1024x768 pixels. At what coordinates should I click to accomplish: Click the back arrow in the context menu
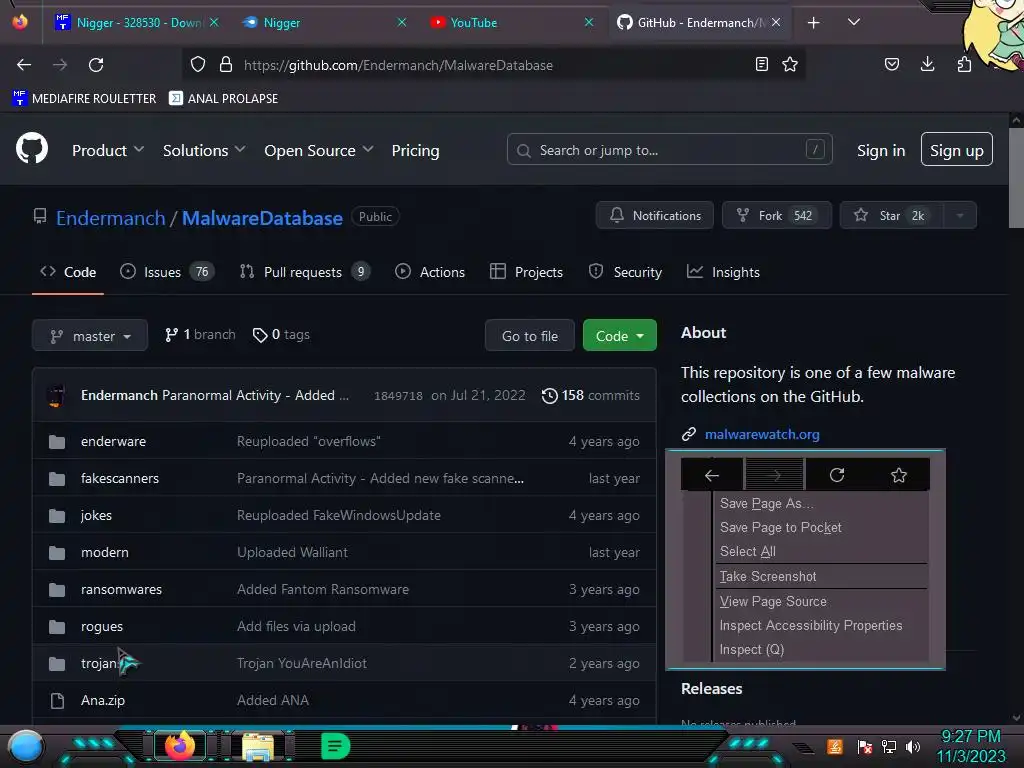point(712,475)
